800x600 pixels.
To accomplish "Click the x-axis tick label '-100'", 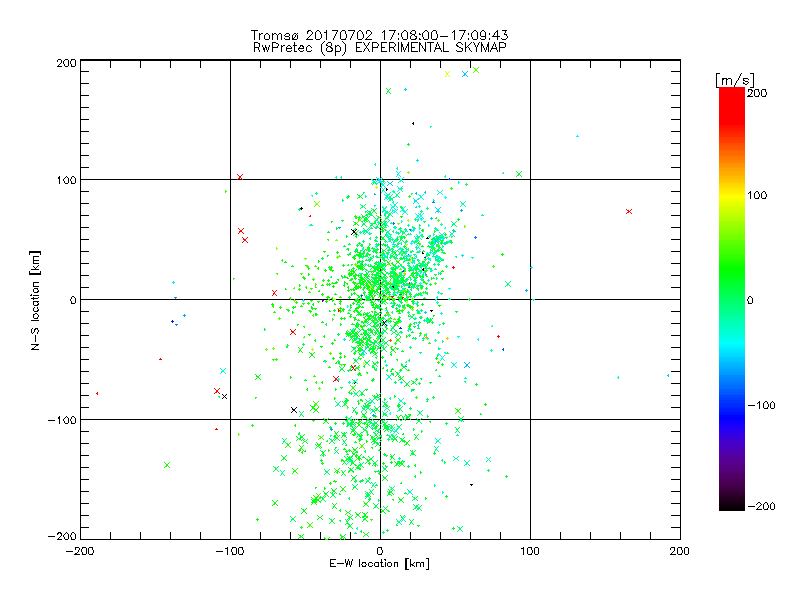I will pos(230,551).
